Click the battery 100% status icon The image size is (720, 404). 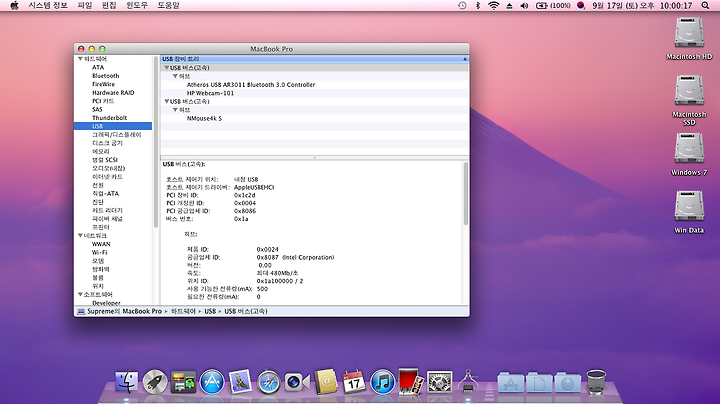click(553, 6)
